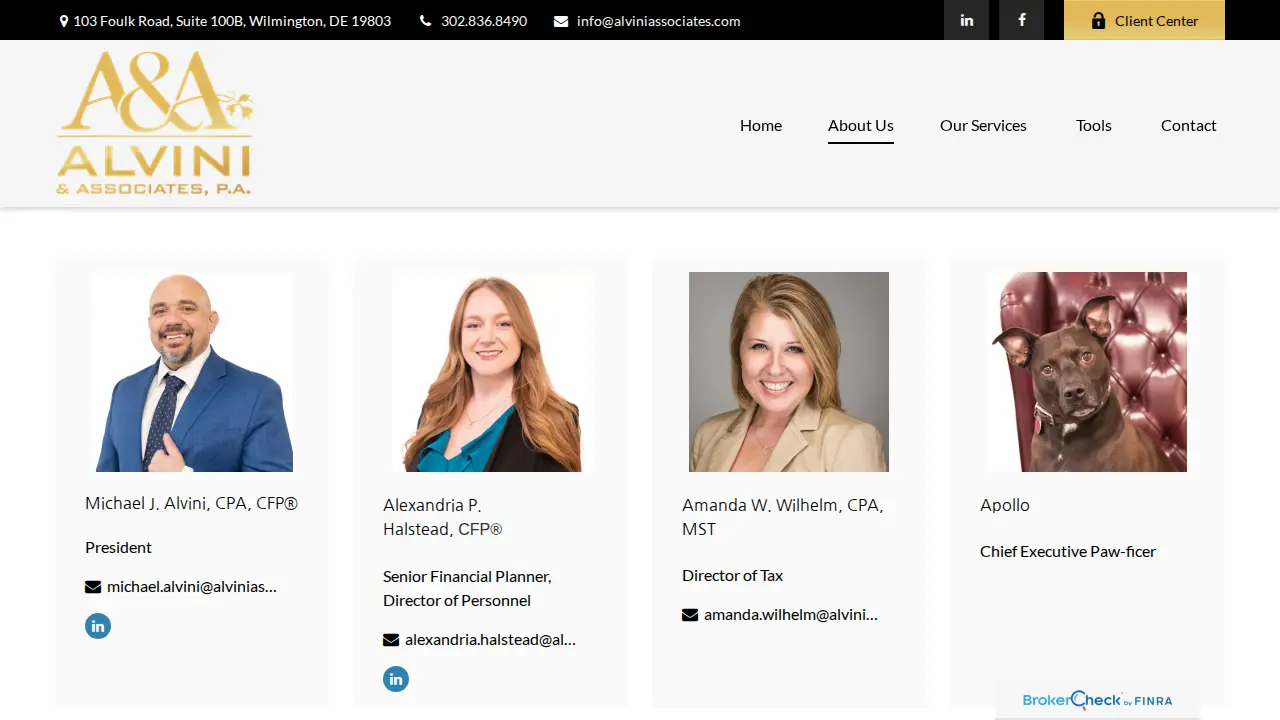Open Michael Alvini's LinkedIn profile icon
1280x720 pixels.
coord(98,626)
